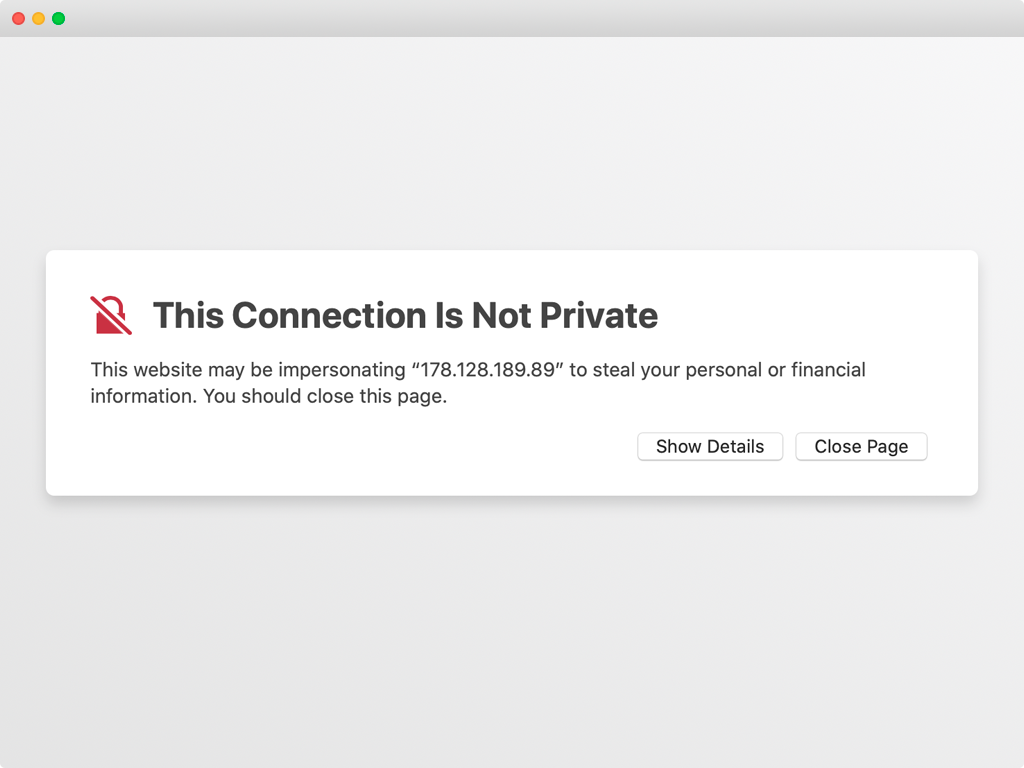Maximize the window using the green button
Image resolution: width=1024 pixels, height=768 pixels.
pyautogui.click(x=58, y=18)
